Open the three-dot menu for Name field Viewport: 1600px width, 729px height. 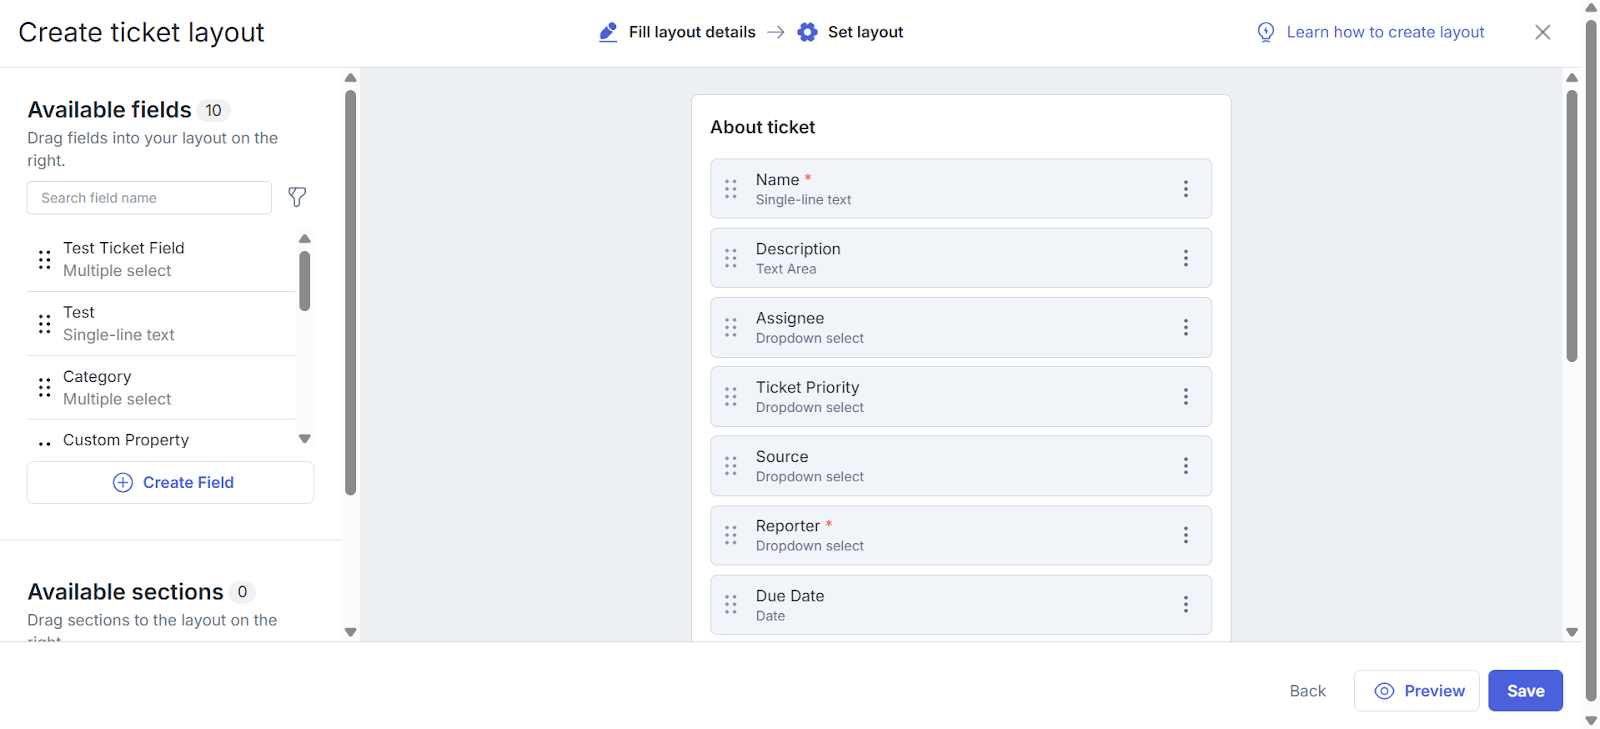[1185, 189]
